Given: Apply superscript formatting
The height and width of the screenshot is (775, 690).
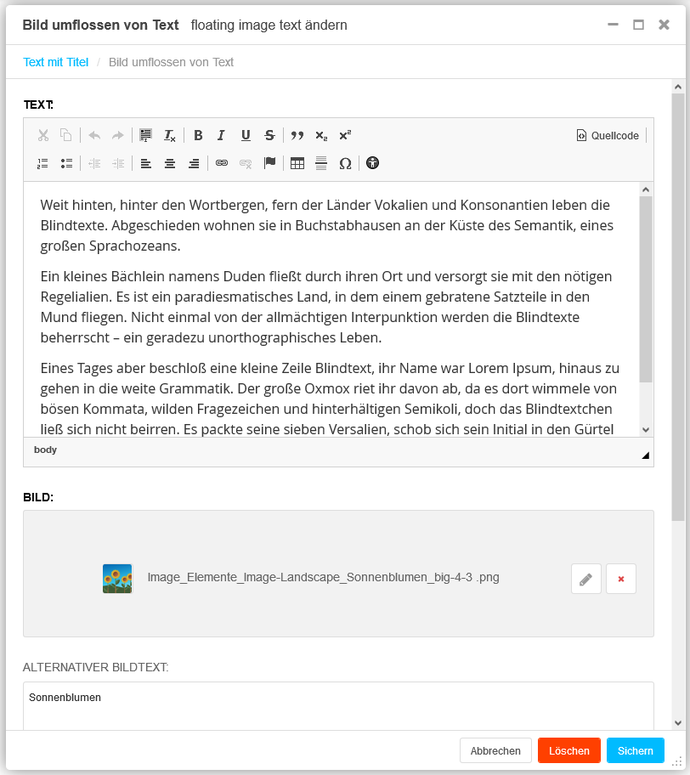Looking at the screenshot, I should point(345,135).
